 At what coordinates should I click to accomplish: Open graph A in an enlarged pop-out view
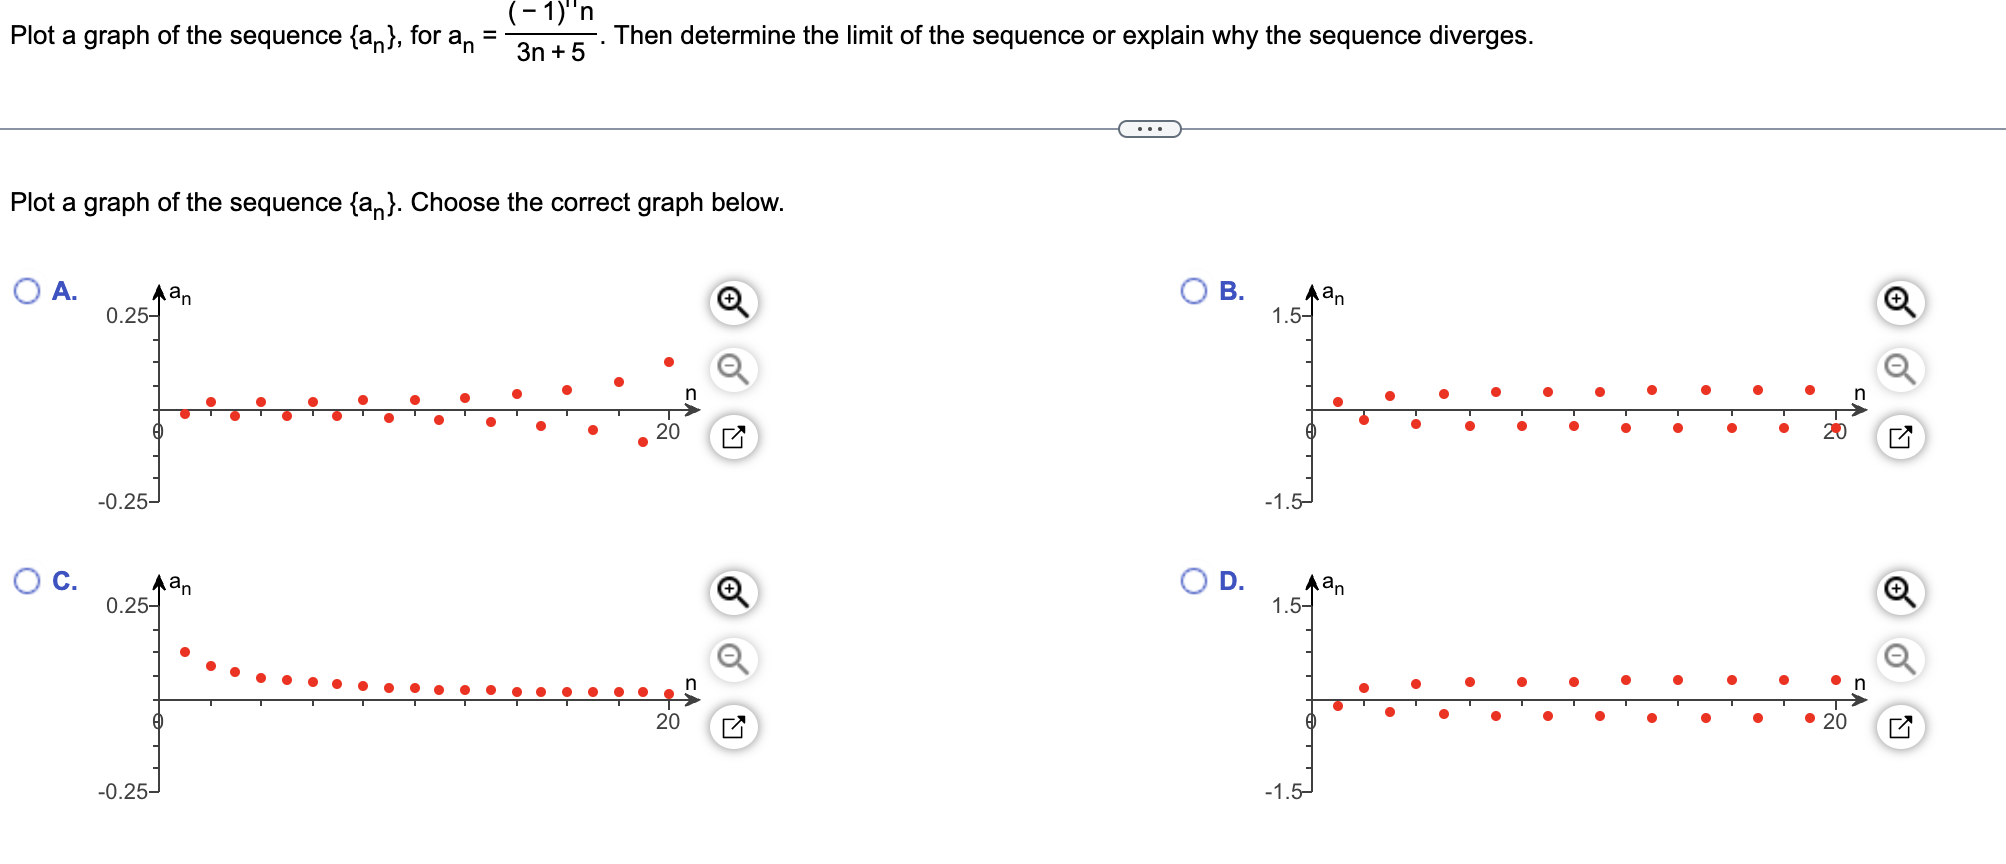(733, 437)
